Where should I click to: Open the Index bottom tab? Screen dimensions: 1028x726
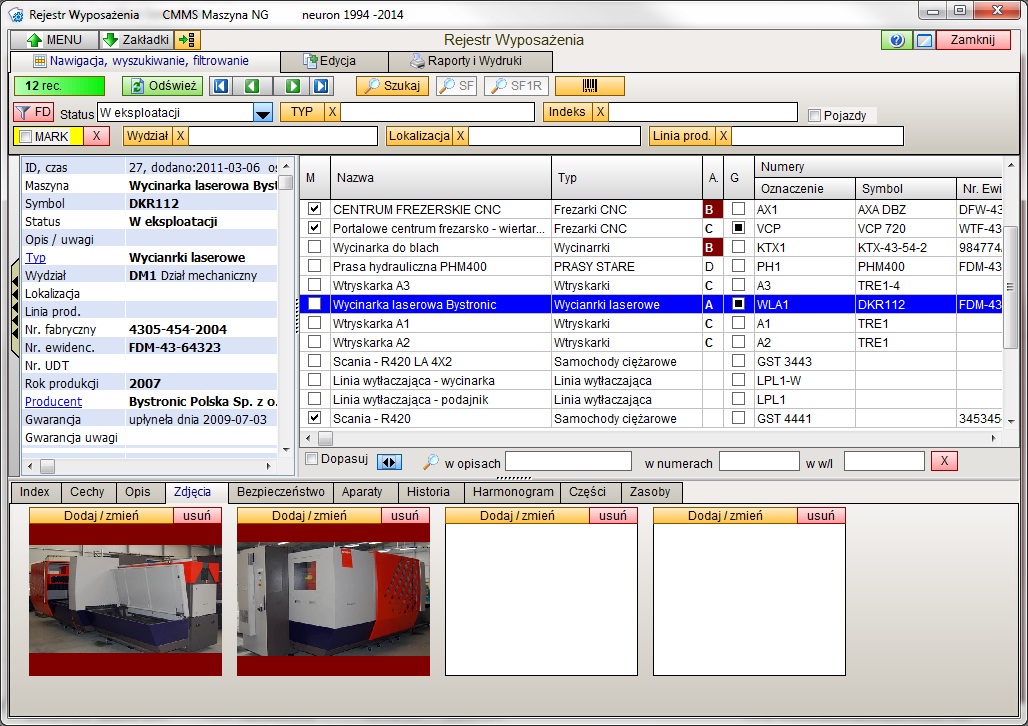[x=35, y=492]
